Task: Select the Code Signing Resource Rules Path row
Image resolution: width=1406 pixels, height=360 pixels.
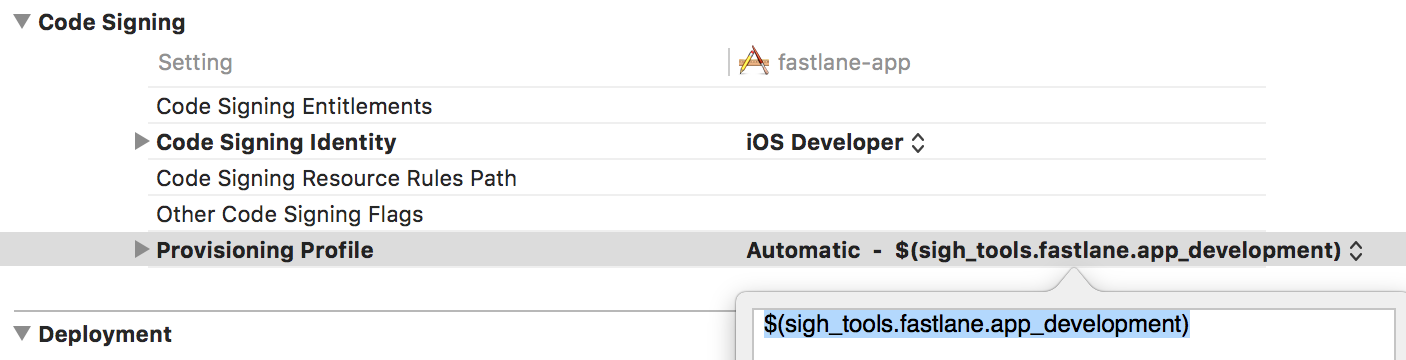Action: 707,178
